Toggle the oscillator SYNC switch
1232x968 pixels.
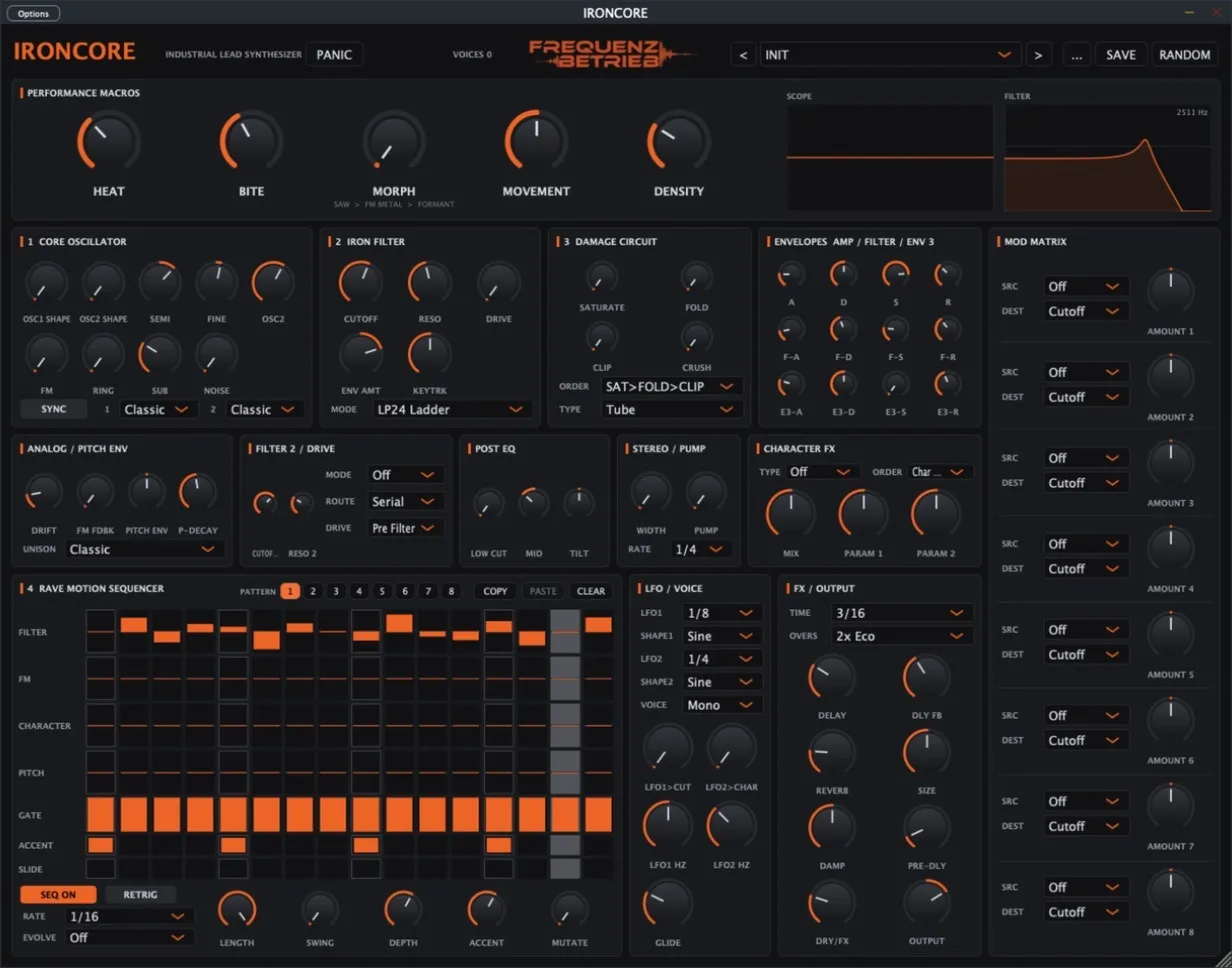[54, 409]
